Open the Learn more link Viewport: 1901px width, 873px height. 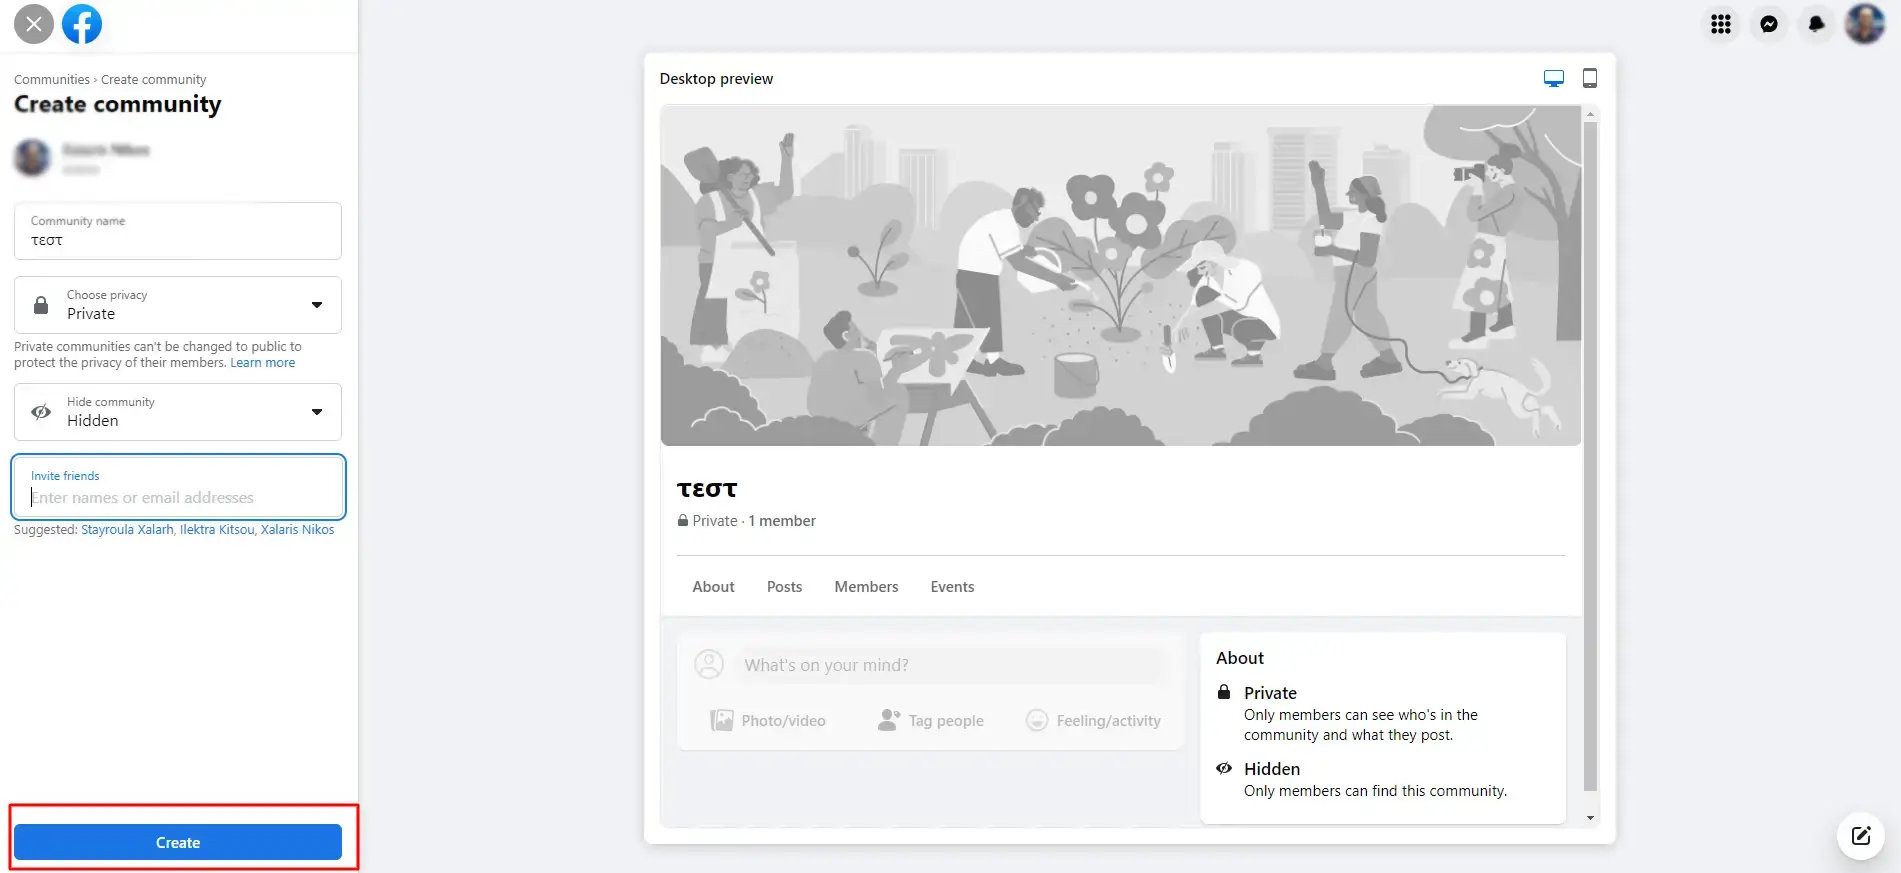tap(263, 363)
